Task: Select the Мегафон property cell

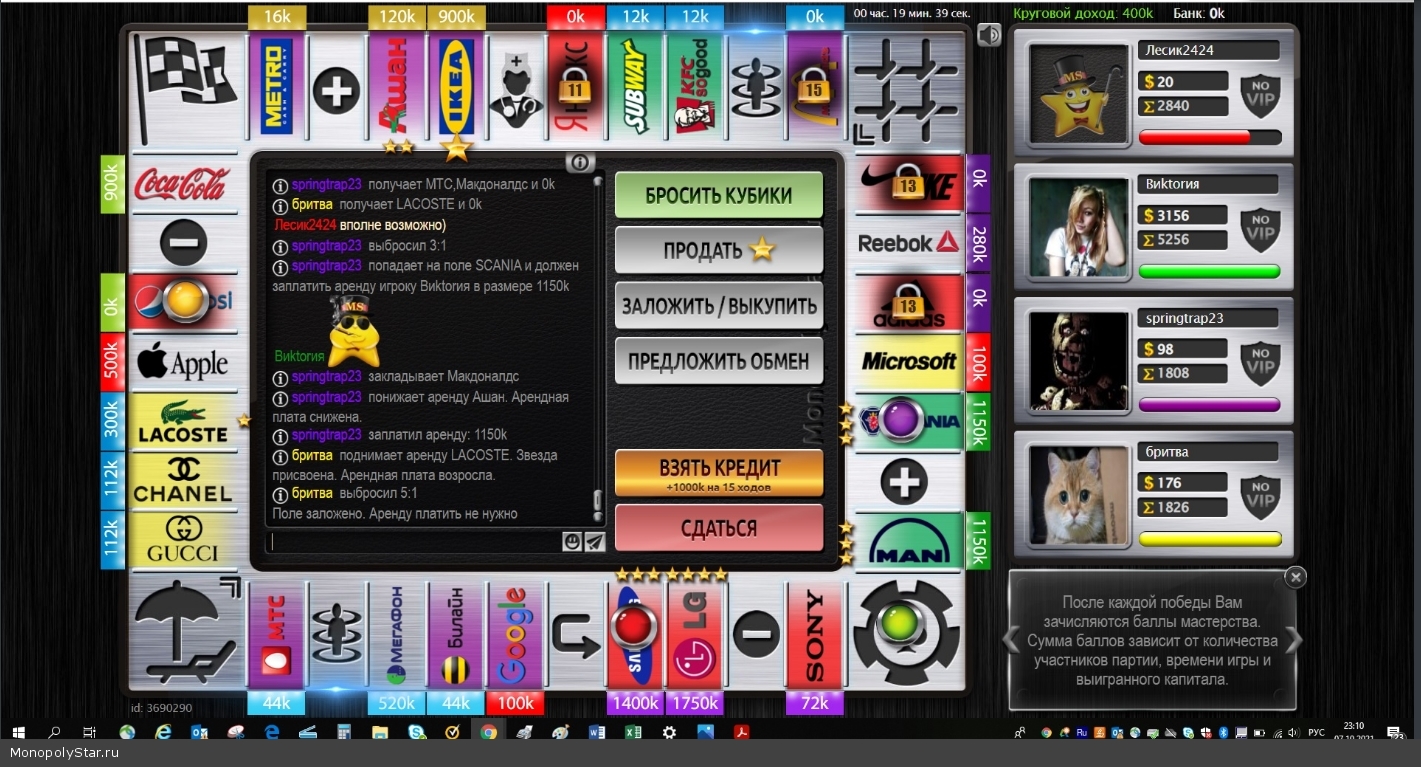Action: (396, 635)
